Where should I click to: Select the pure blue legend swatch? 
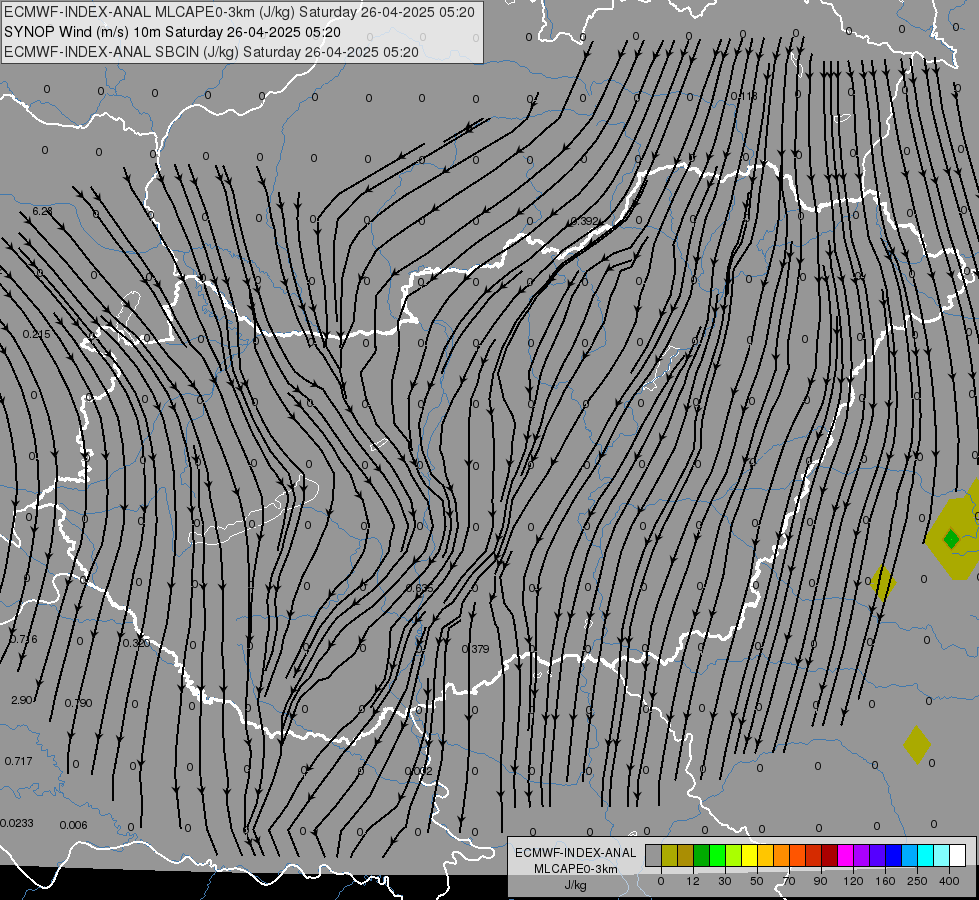(x=894, y=855)
